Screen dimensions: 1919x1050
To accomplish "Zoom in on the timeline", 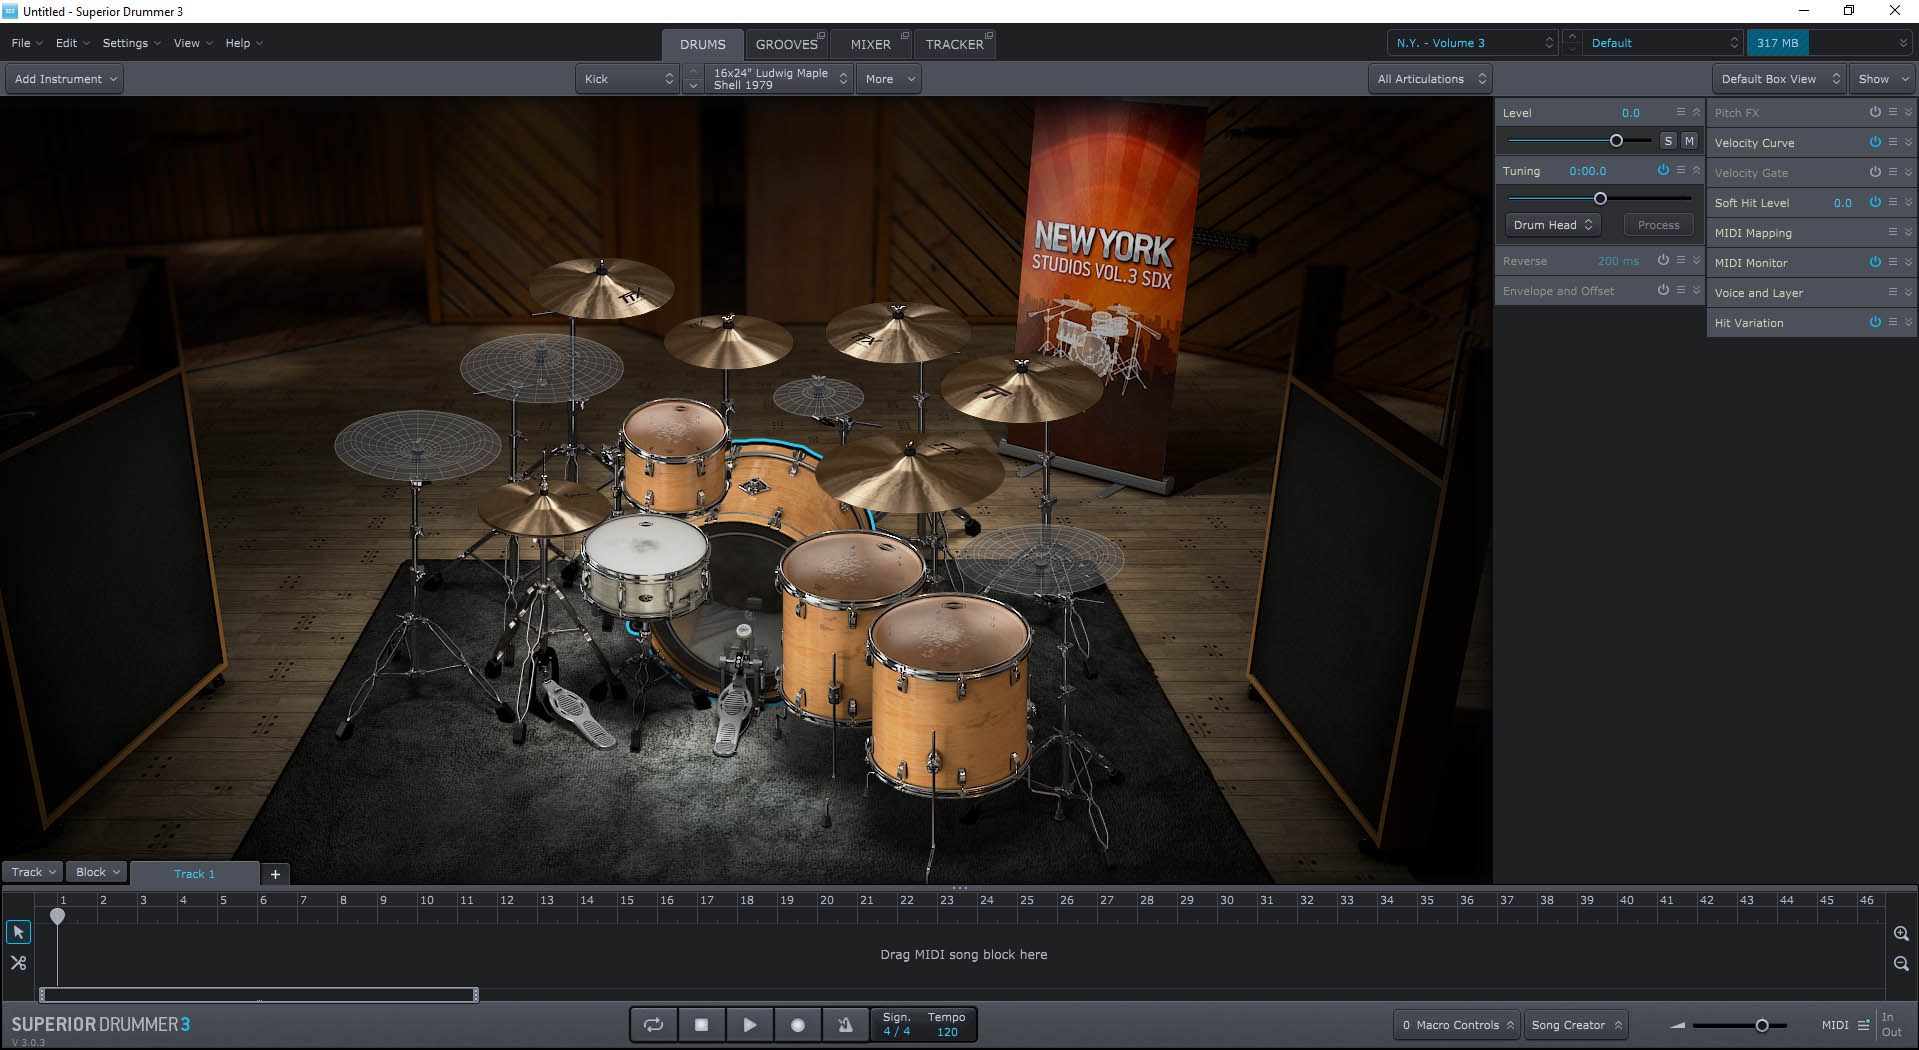I will pos(1901,933).
